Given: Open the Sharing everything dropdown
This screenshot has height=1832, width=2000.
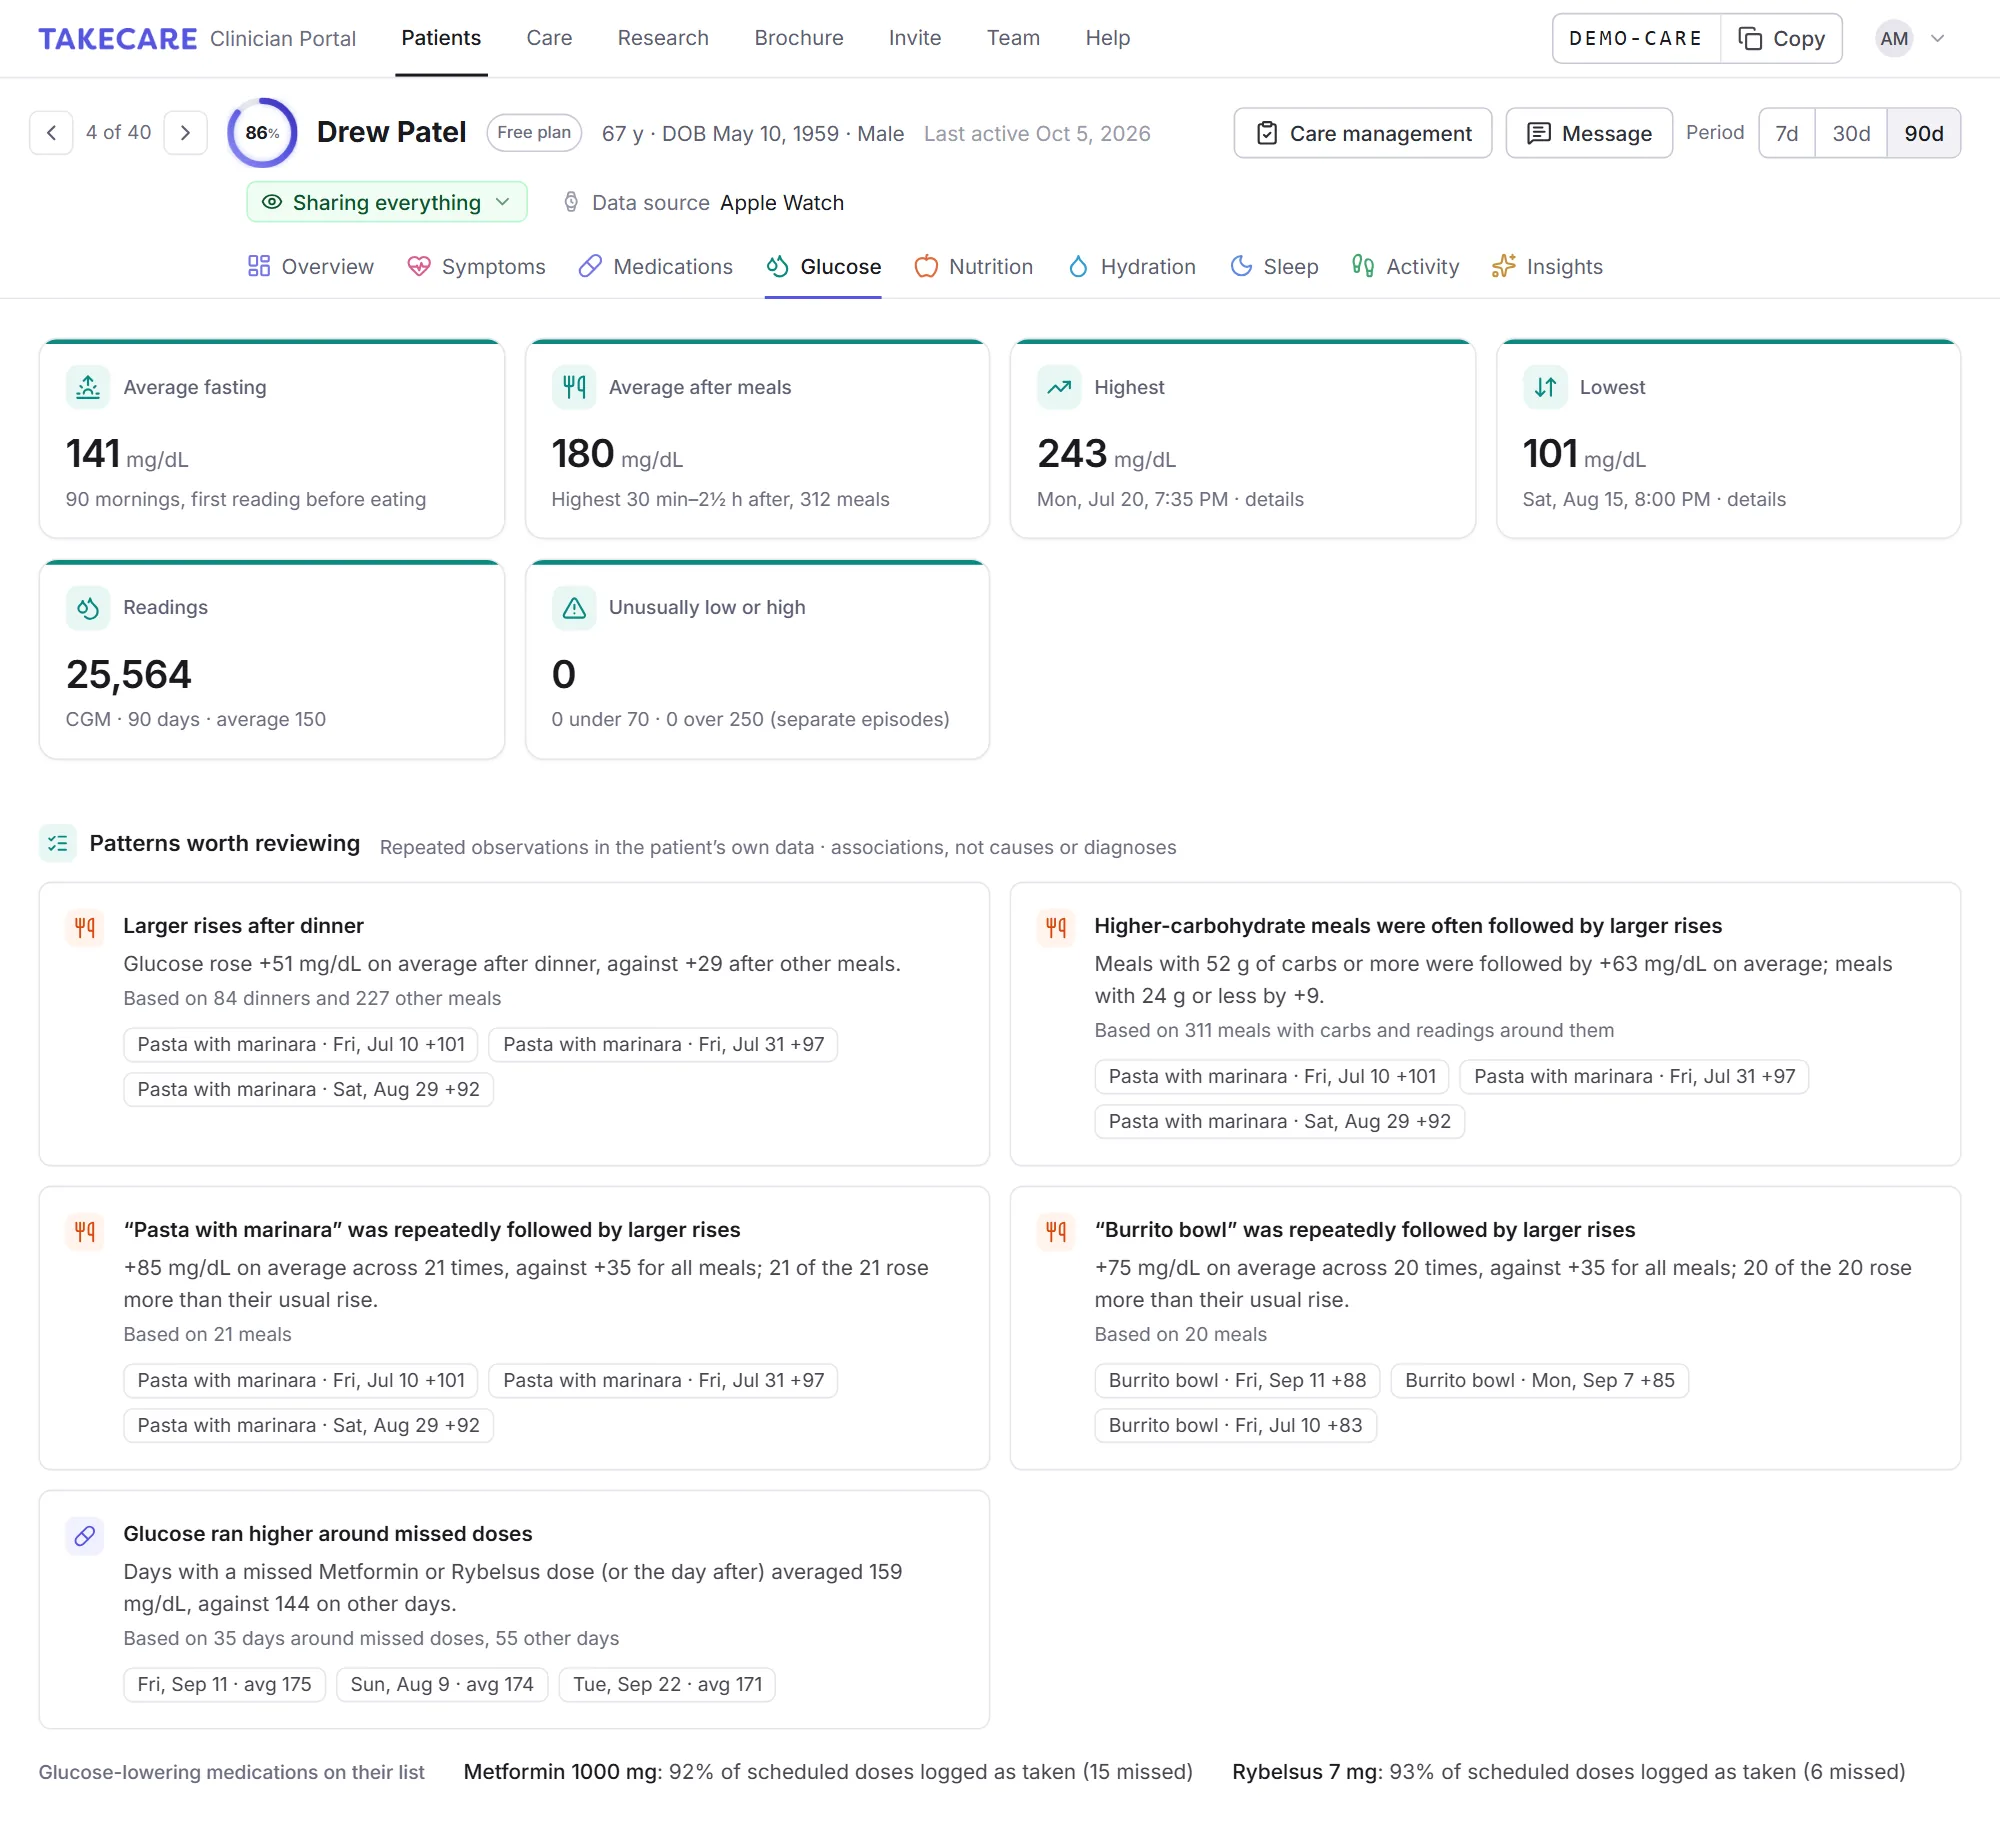Looking at the screenshot, I should 387,202.
